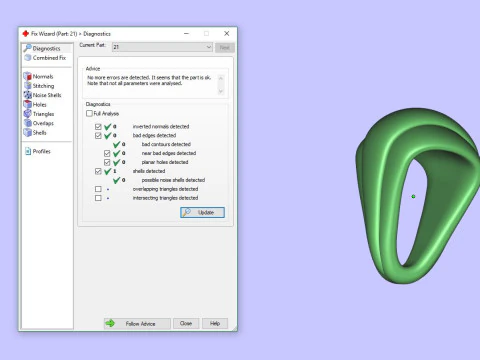Select the Combined Fix icon
The height and width of the screenshot is (360, 480).
[x=28, y=58]
